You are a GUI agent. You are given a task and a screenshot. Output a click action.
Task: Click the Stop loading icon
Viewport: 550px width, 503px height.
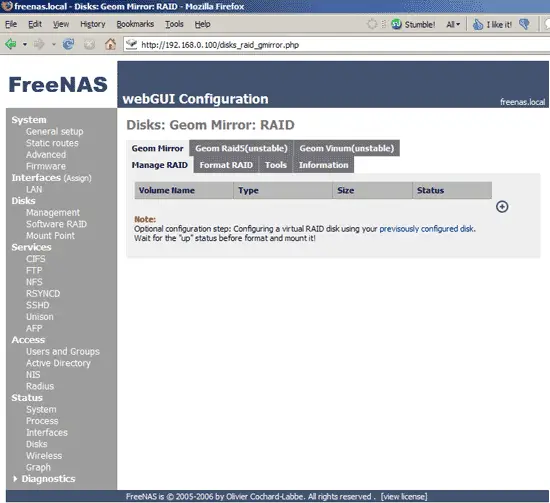click(x=89, y=45)
